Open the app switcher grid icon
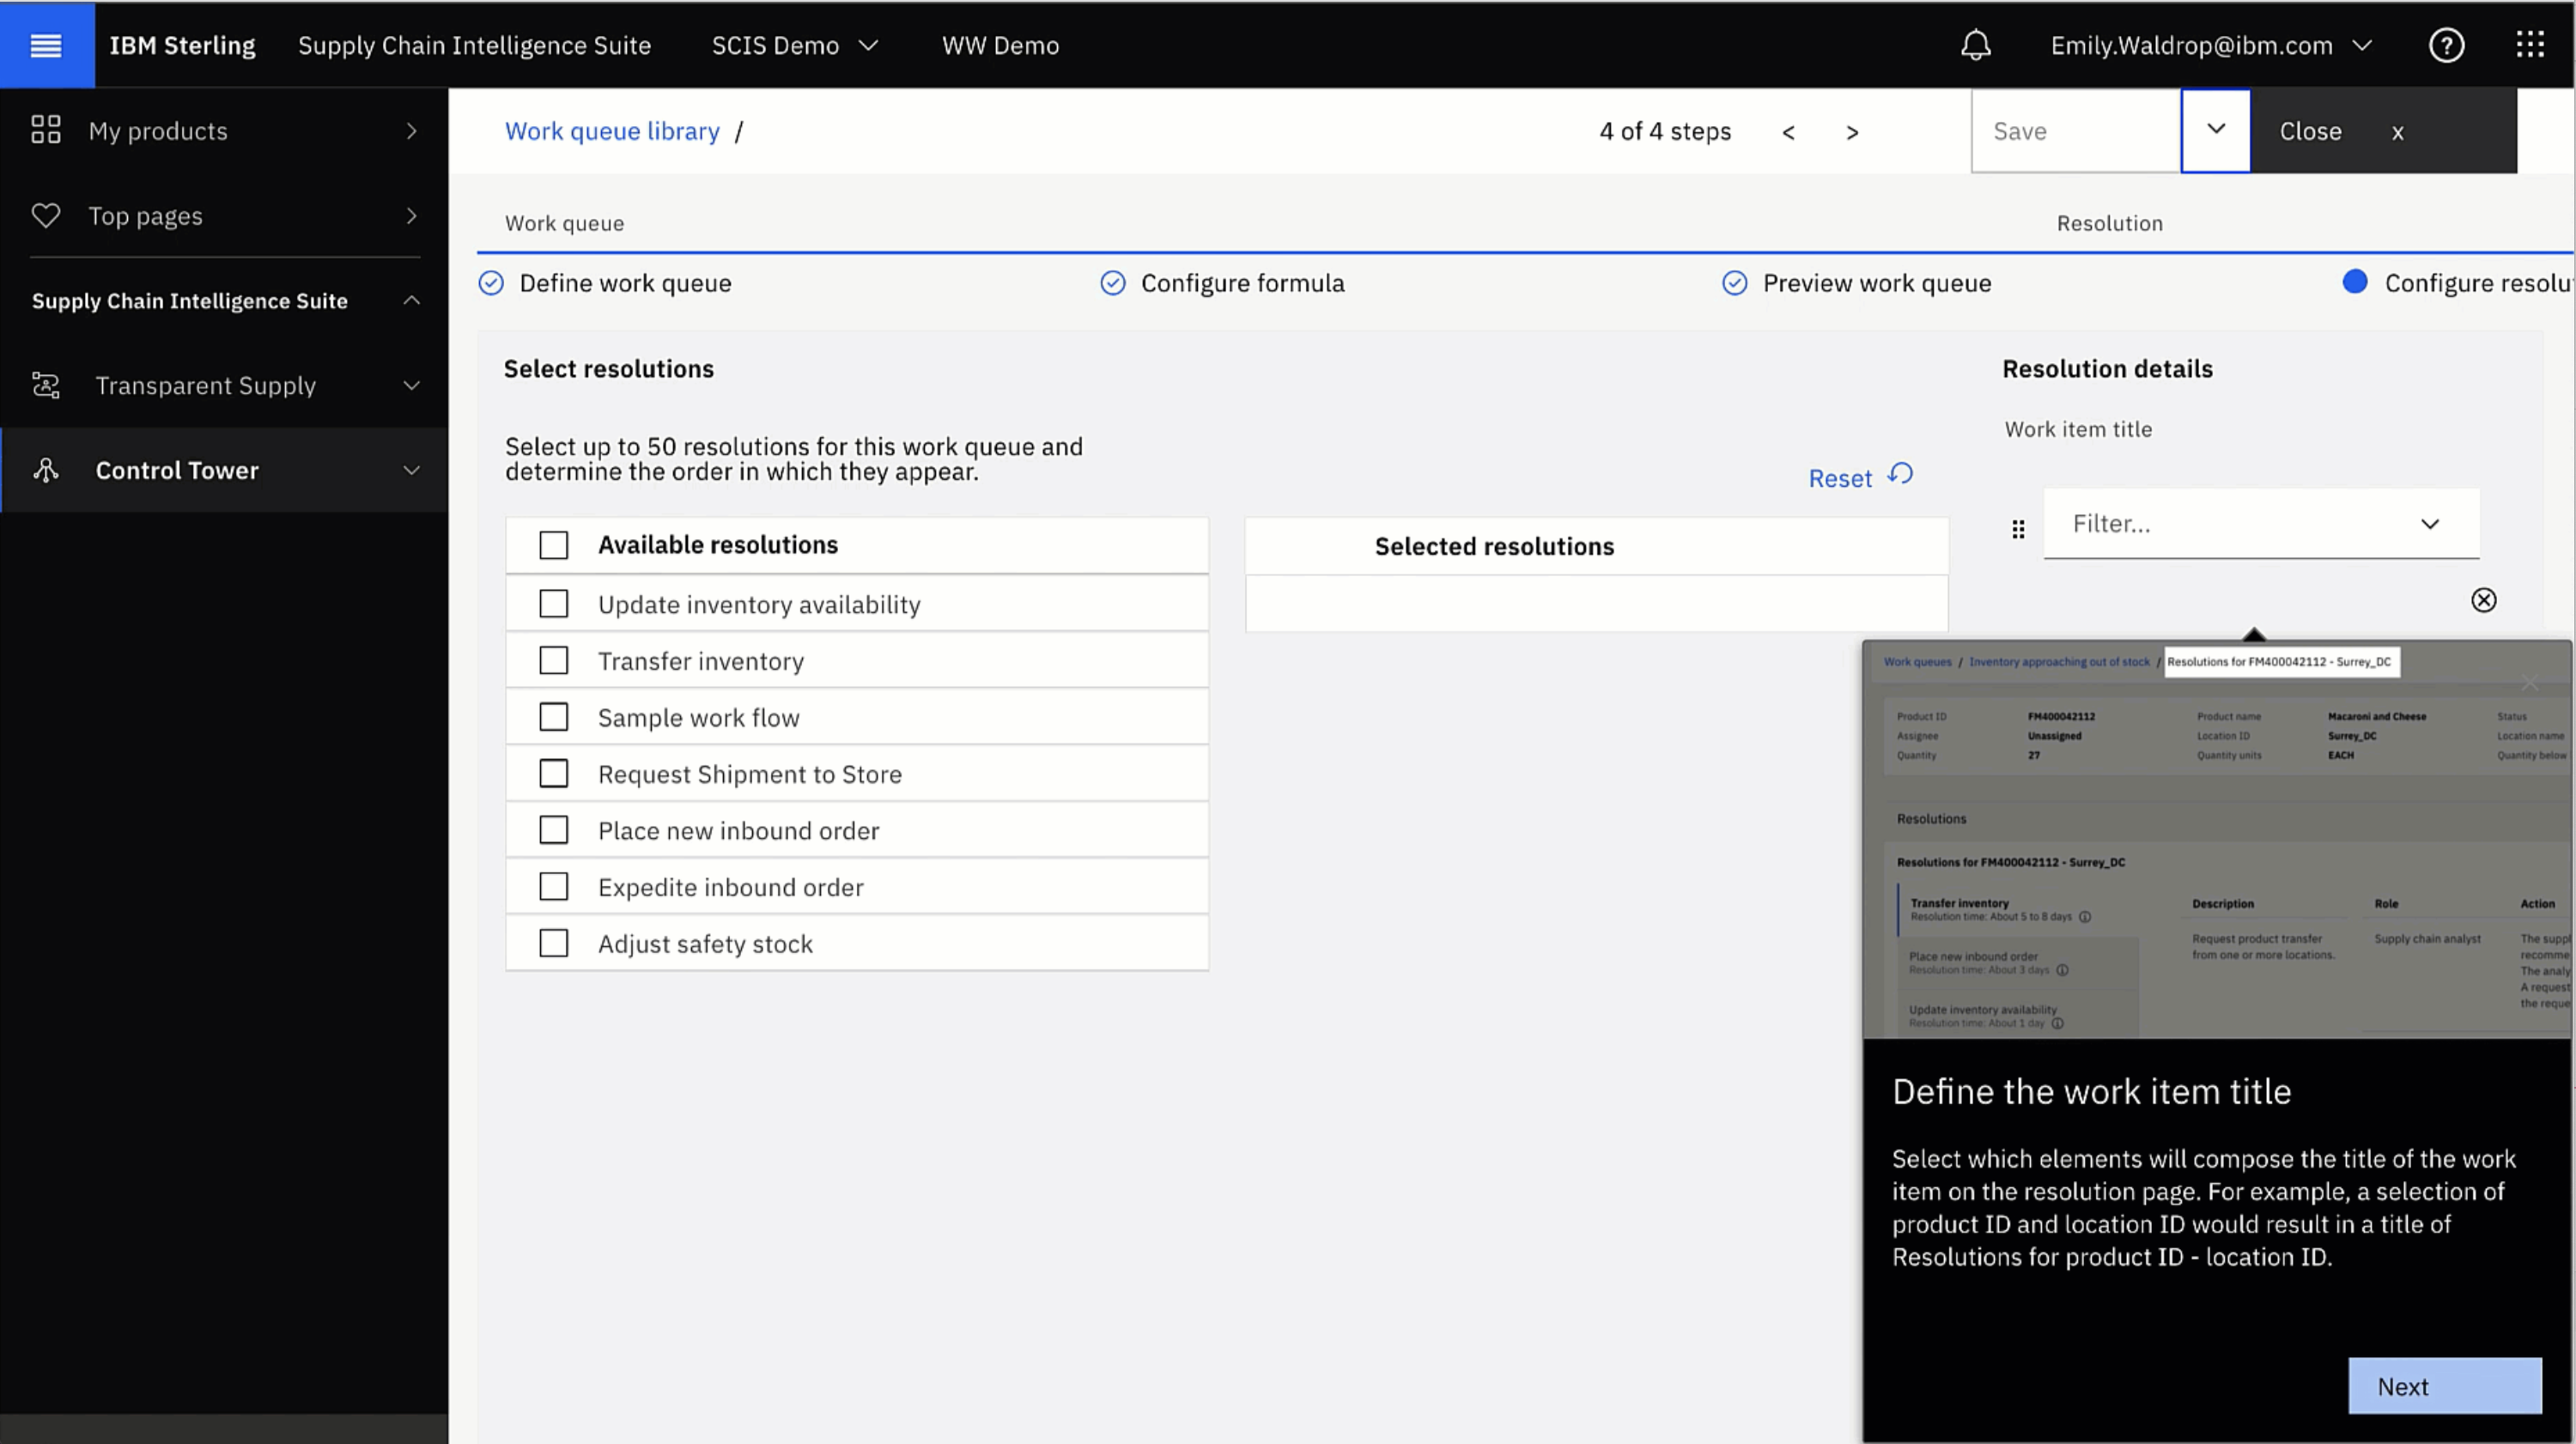 click(2530, 45)
